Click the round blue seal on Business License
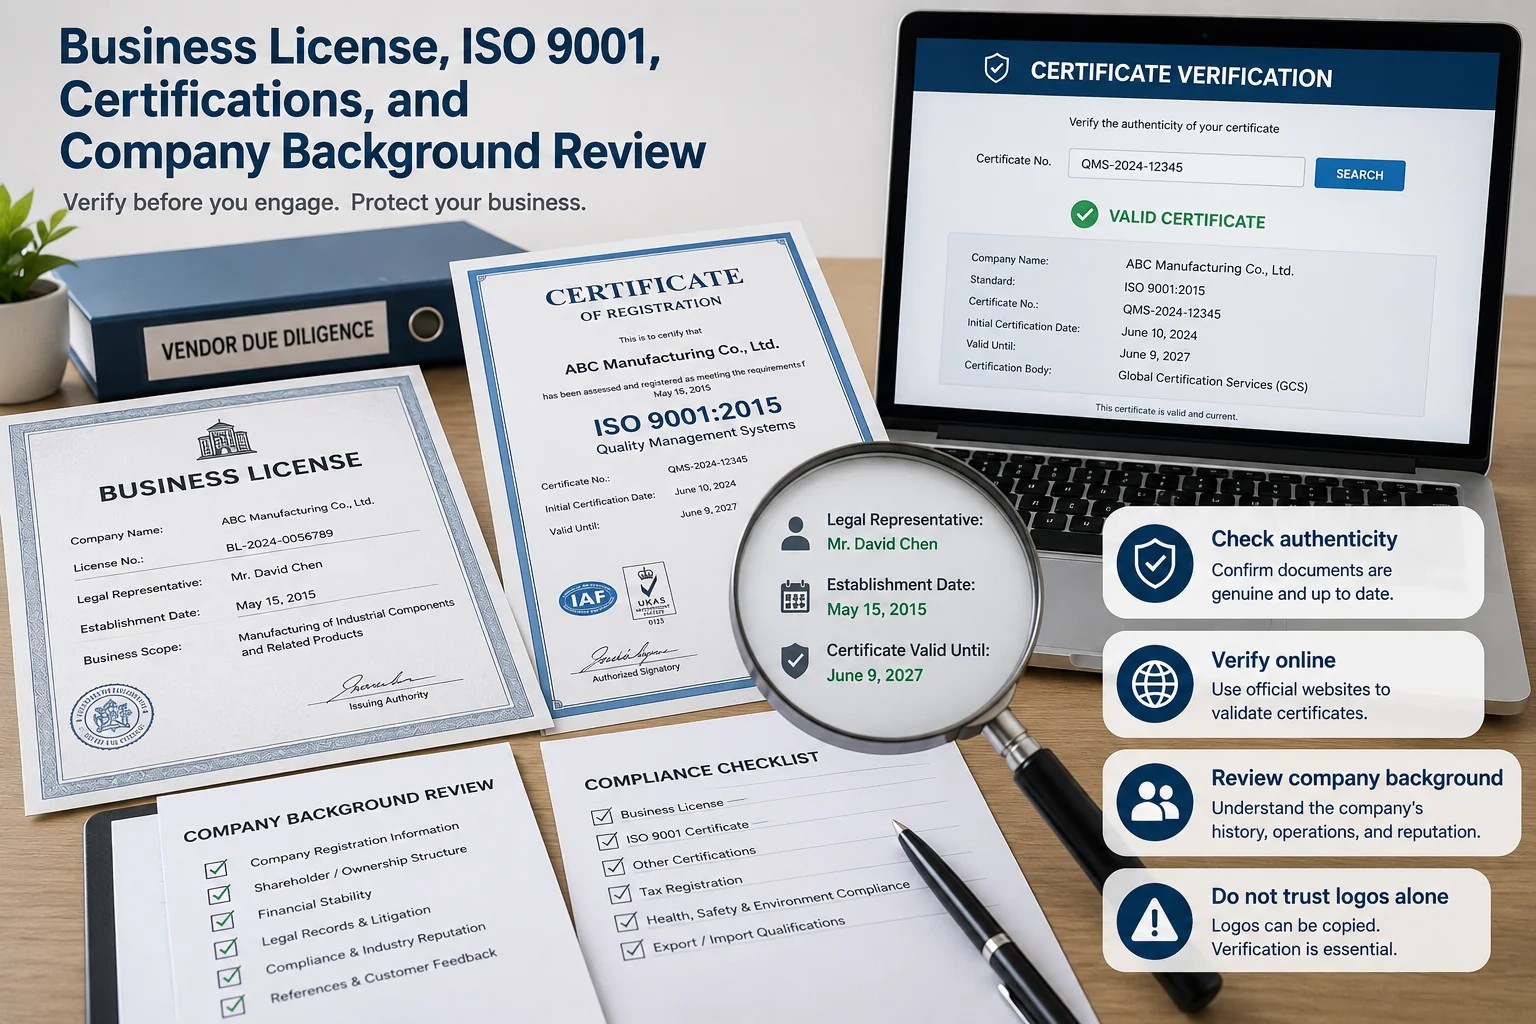 (x=113, y=717)
